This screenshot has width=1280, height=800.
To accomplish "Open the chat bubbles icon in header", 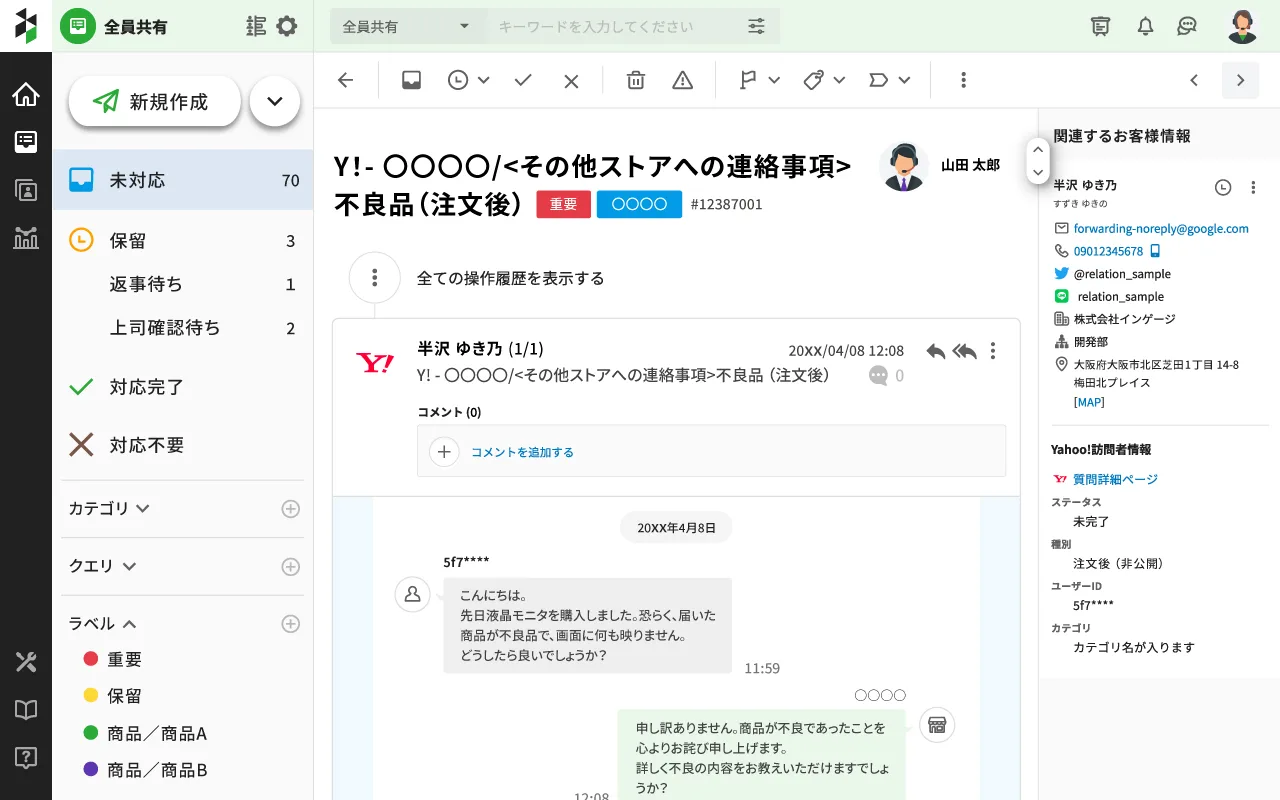I will 1187,26.
